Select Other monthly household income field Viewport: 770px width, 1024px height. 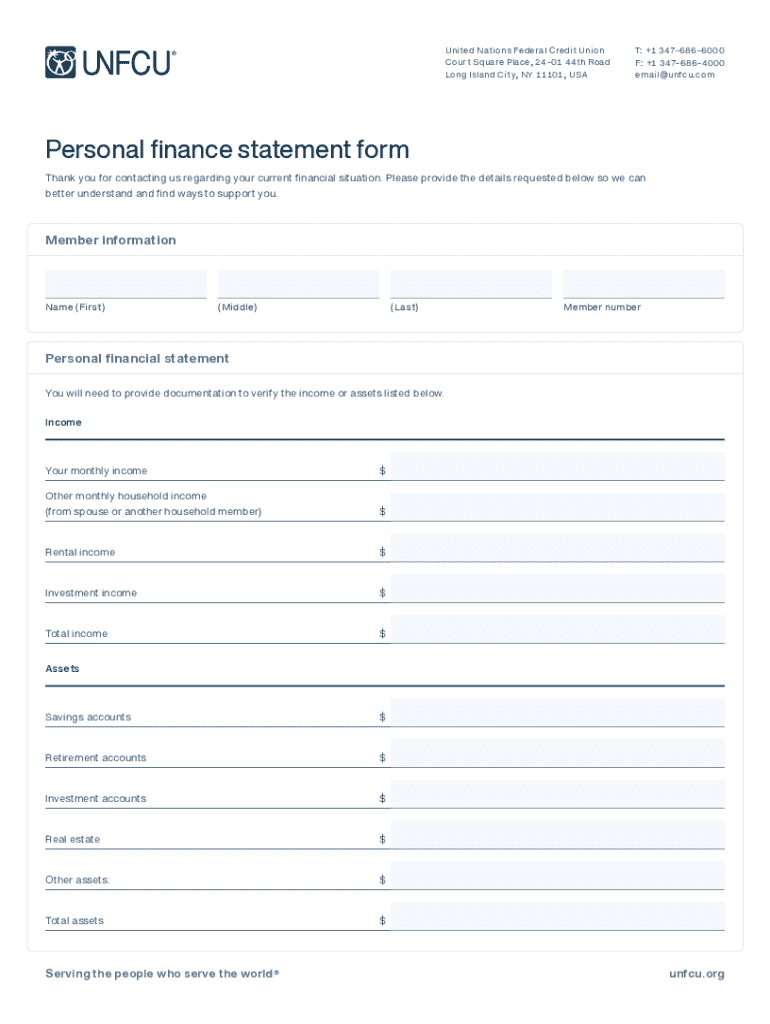557,507
